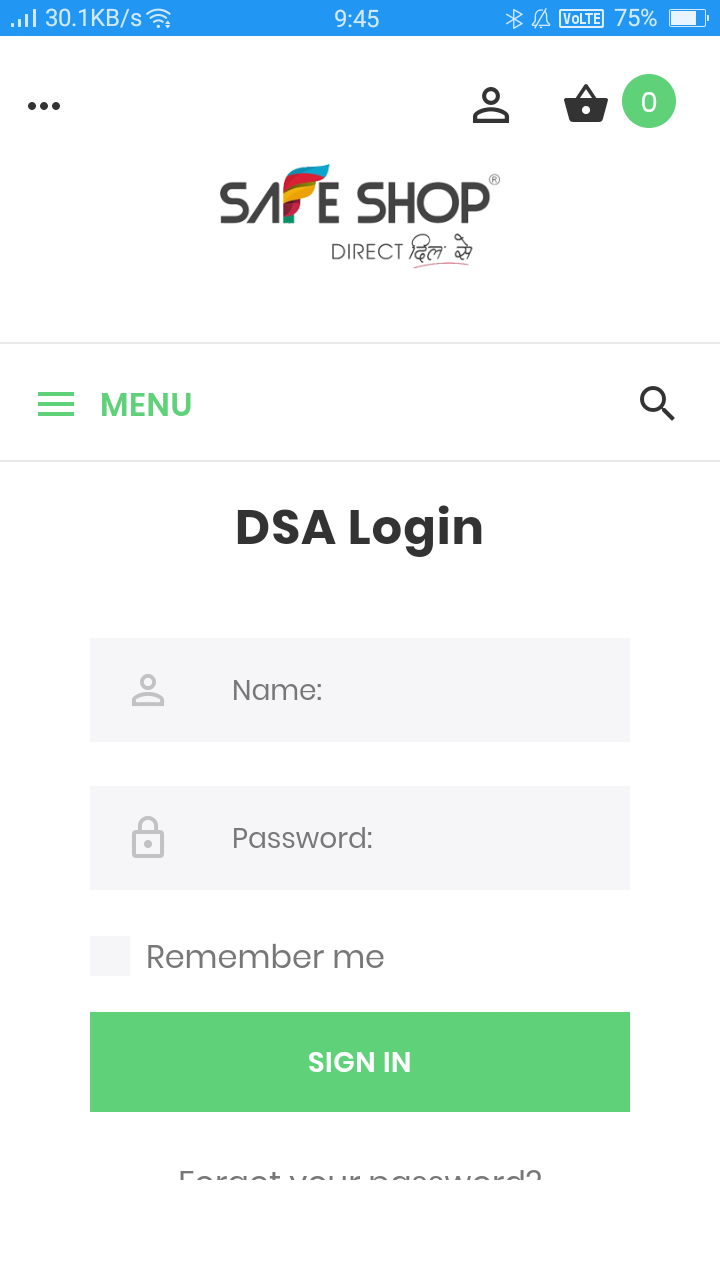Tick the Remember me checkbox
This screenshot has width=720, height=1280.
pos(110,956)
